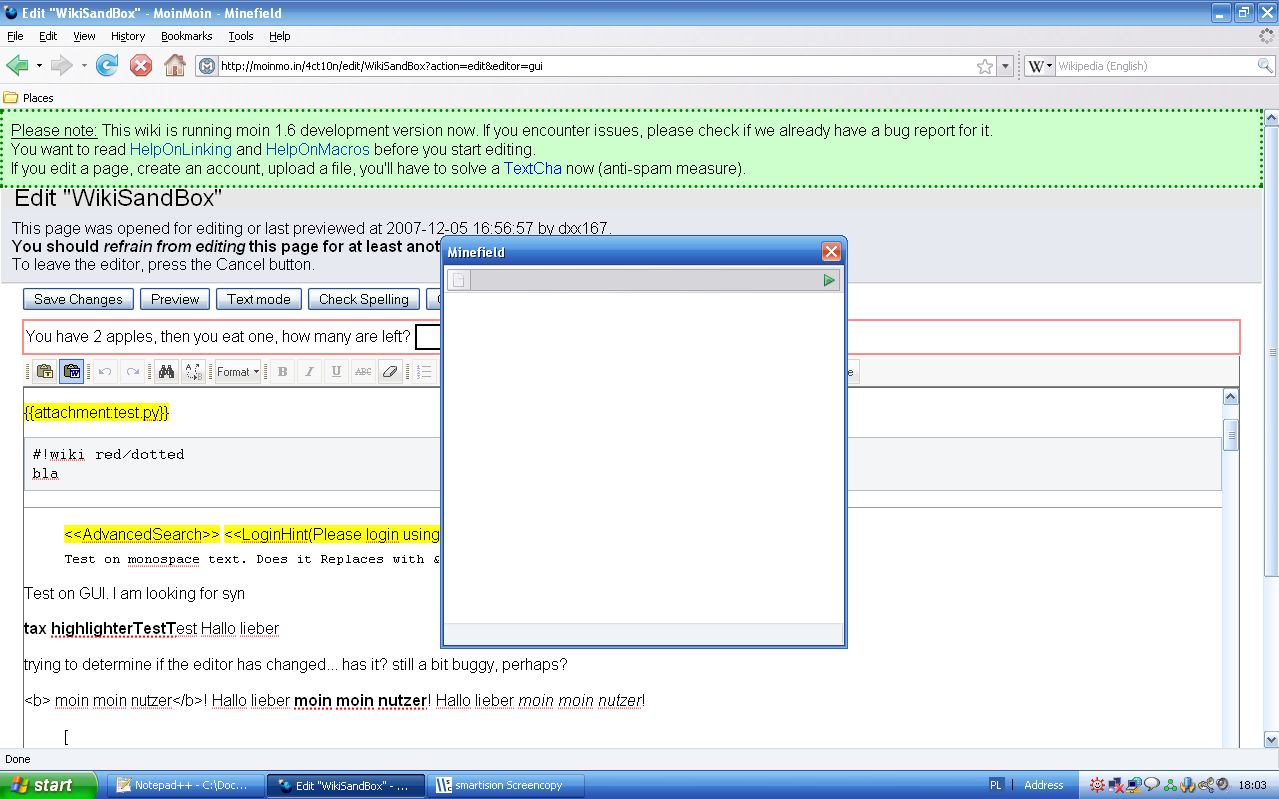Toggle Underline formatting in editor toolbar
The image size is (1279, 799).
point(336,372)
